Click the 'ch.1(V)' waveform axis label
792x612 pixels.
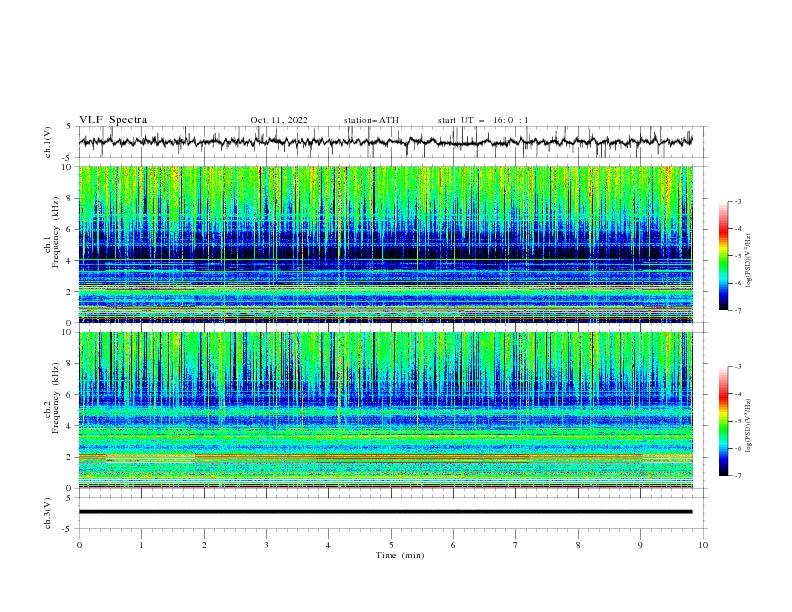[48, 142]
